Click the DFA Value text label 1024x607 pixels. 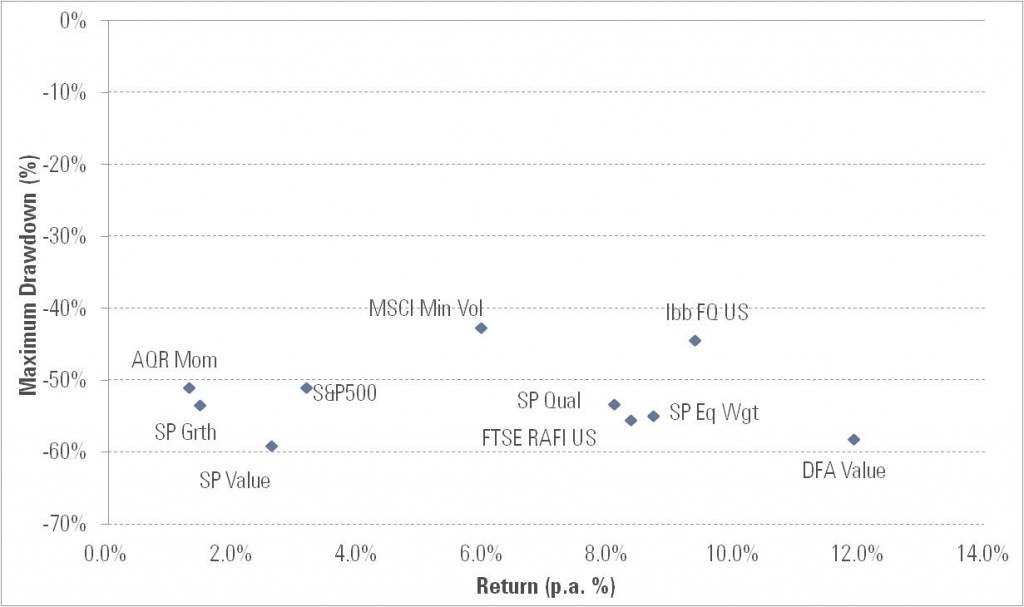pyautogui.click(x=844, y=471)
